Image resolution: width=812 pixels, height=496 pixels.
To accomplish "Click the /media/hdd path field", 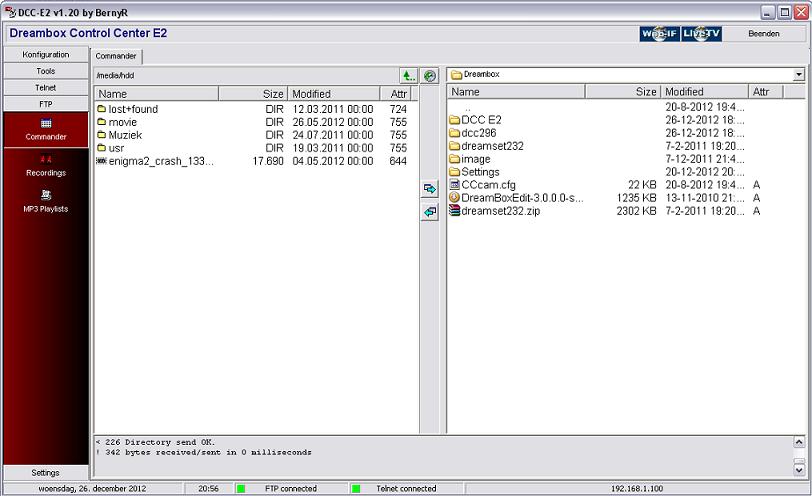I will pos(246,76).
